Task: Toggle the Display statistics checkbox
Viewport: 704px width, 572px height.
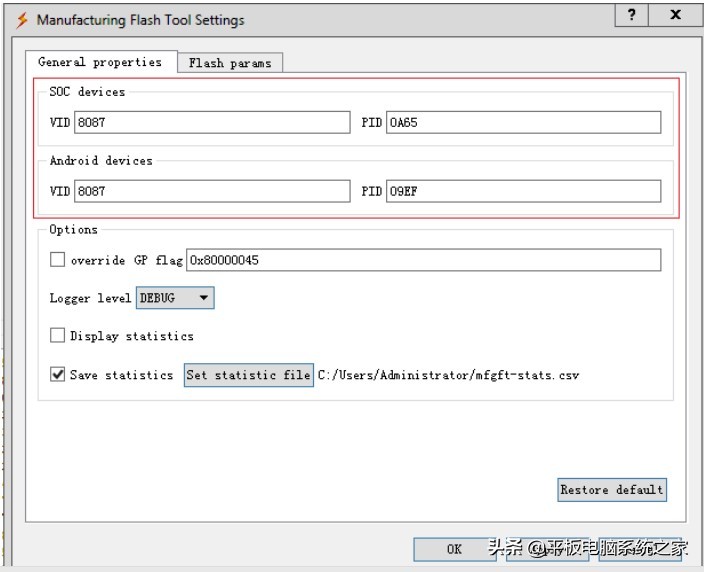Action: pyautogui.click(x=58, y=336)
